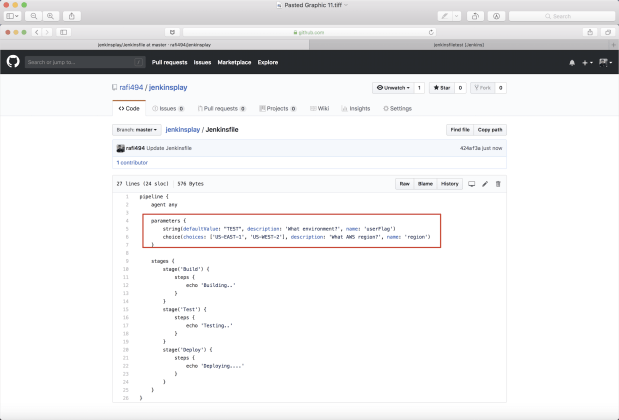Star the repository

point(442,88)
